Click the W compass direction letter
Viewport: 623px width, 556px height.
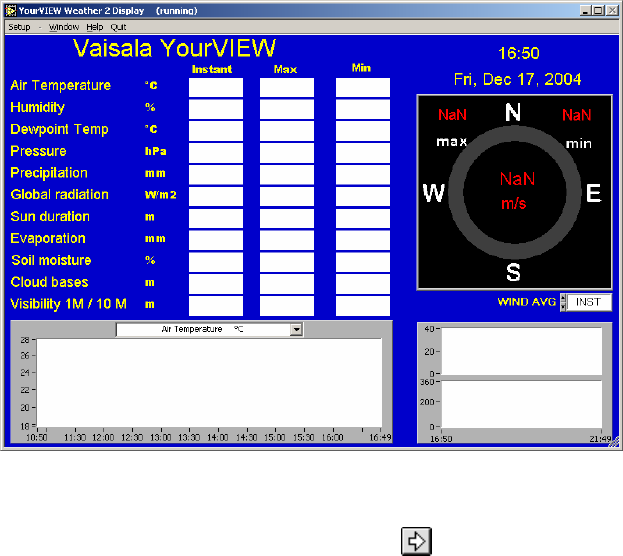point(434,194)
